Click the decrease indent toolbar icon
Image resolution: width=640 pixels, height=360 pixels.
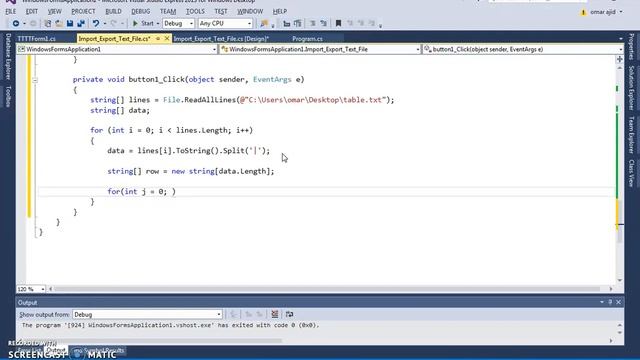pos(287,24)
